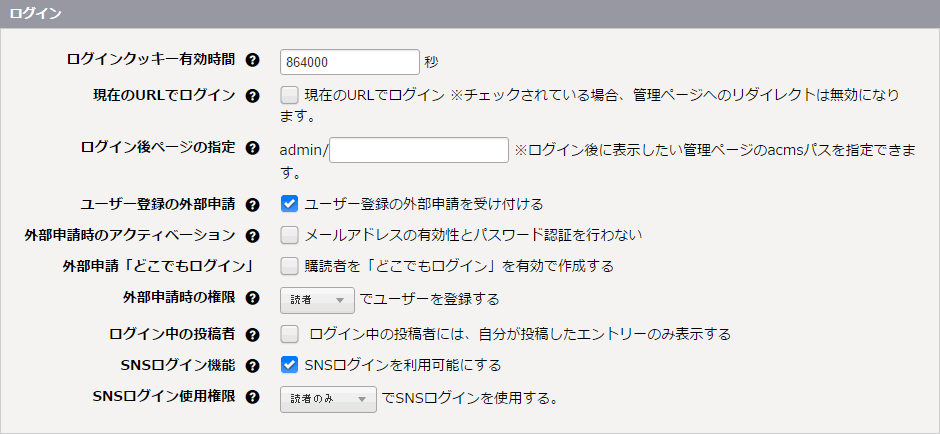Open the 読者 role dropdown
Image resolution: width=940 pixels, height=434 pixels.
[x=318, y=300]
